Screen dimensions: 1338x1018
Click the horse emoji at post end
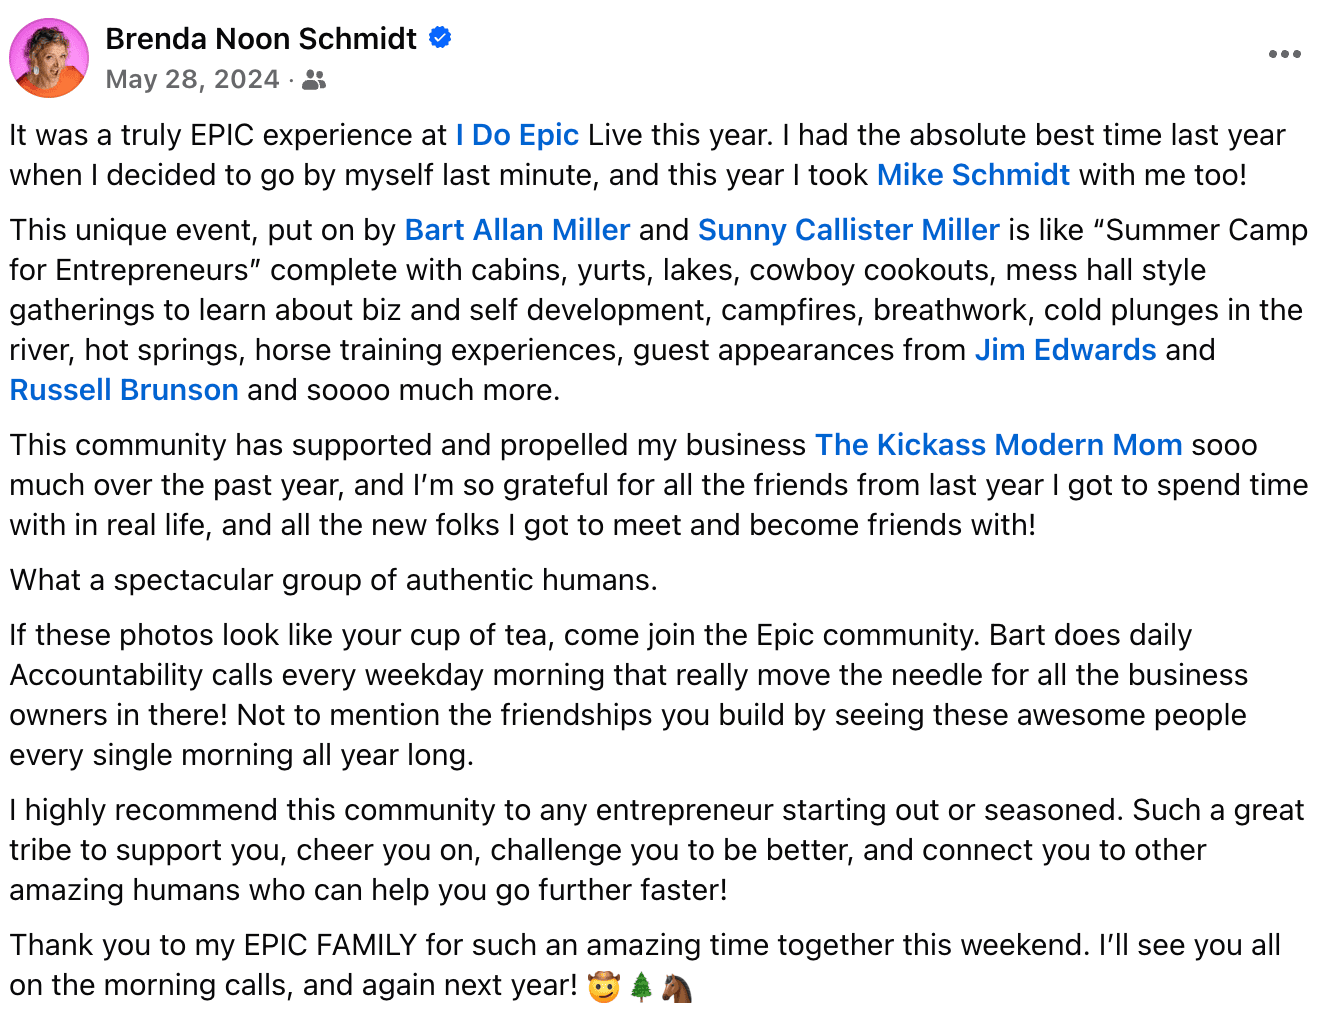tap(677, 987)
